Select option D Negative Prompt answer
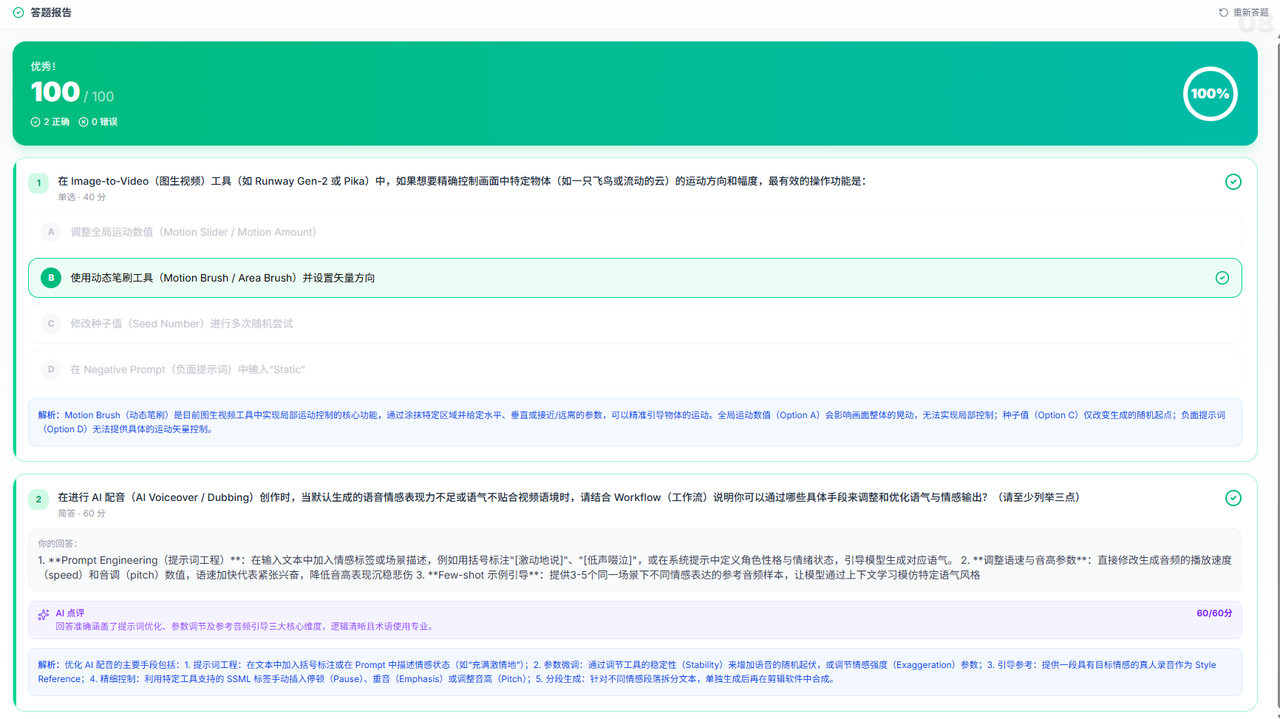The width and height of the screenshot is (1280, 719). coord(634,370)
